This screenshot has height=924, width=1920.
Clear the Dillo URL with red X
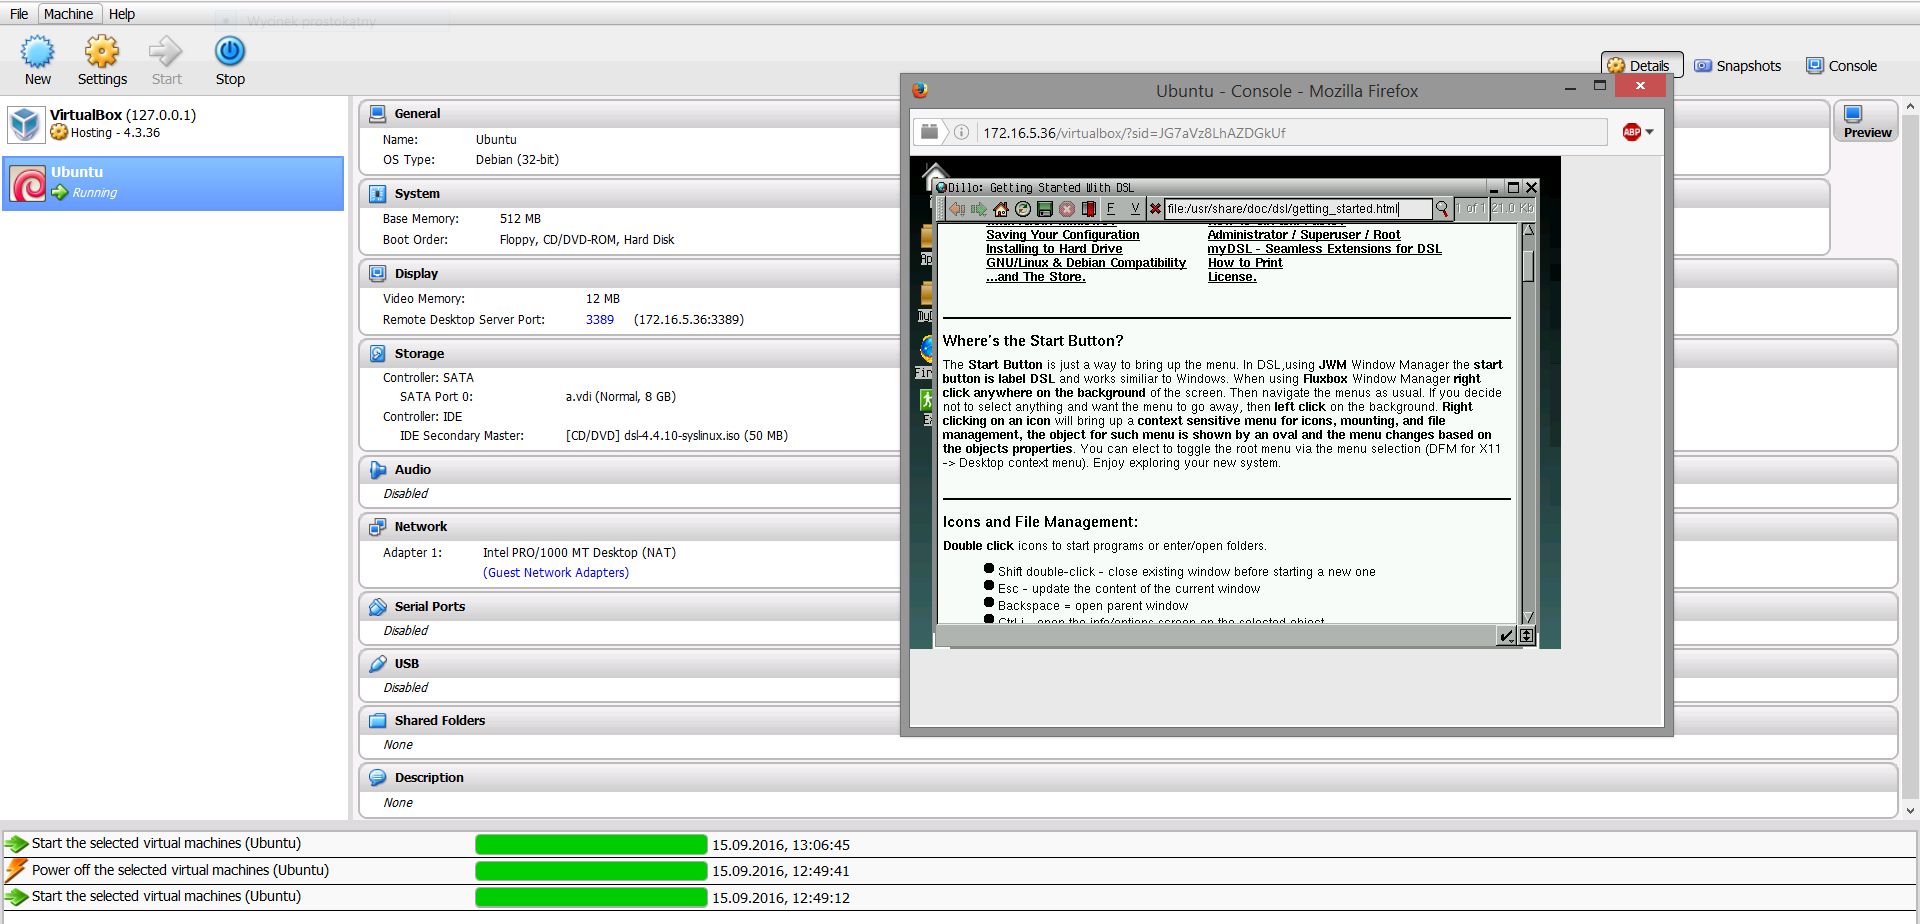tap(1155, 209)
